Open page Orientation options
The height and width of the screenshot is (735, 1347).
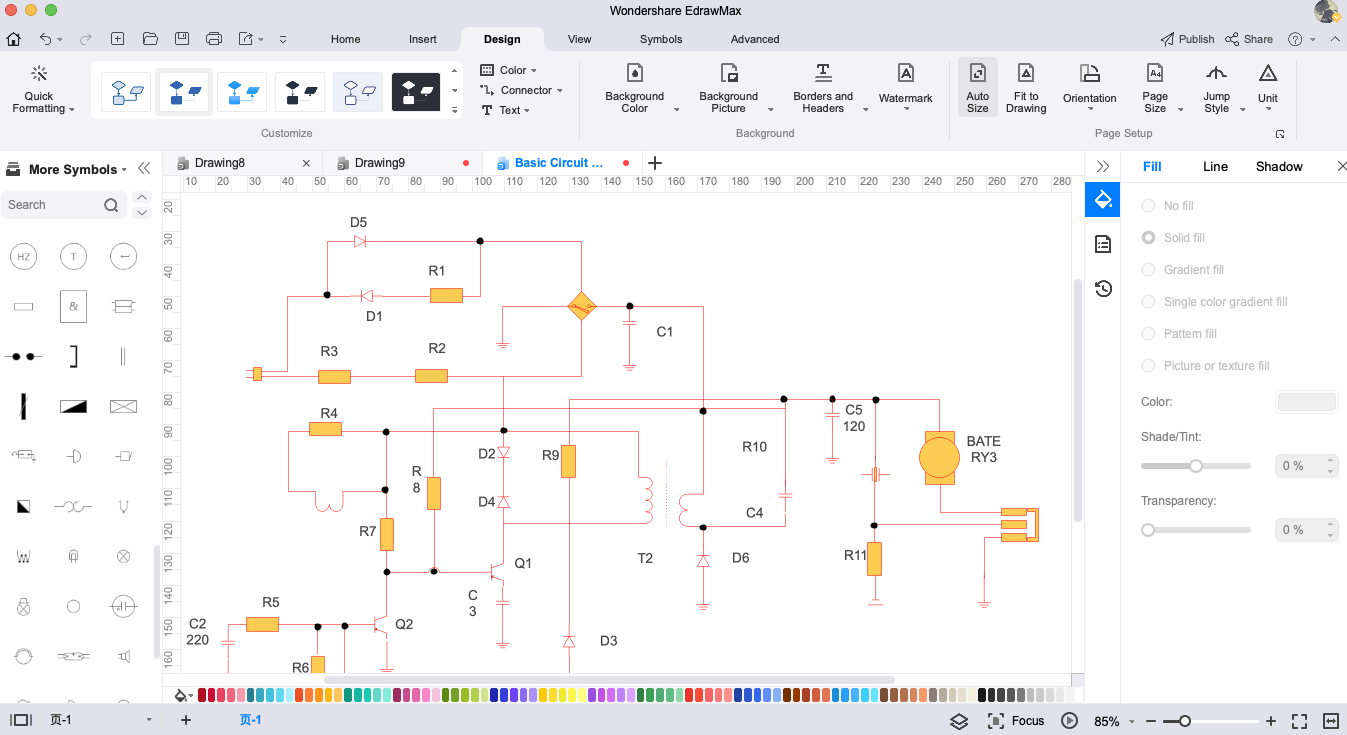pyautogui.click(x=1089, y=88)
